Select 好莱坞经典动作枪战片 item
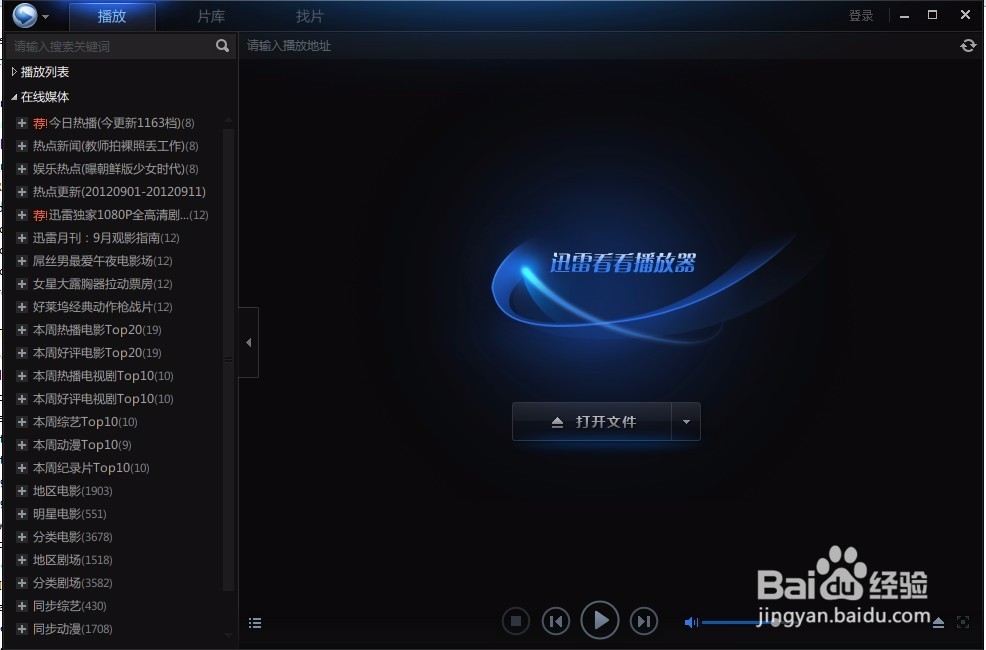The image size is (986, 650). [102, 307]
